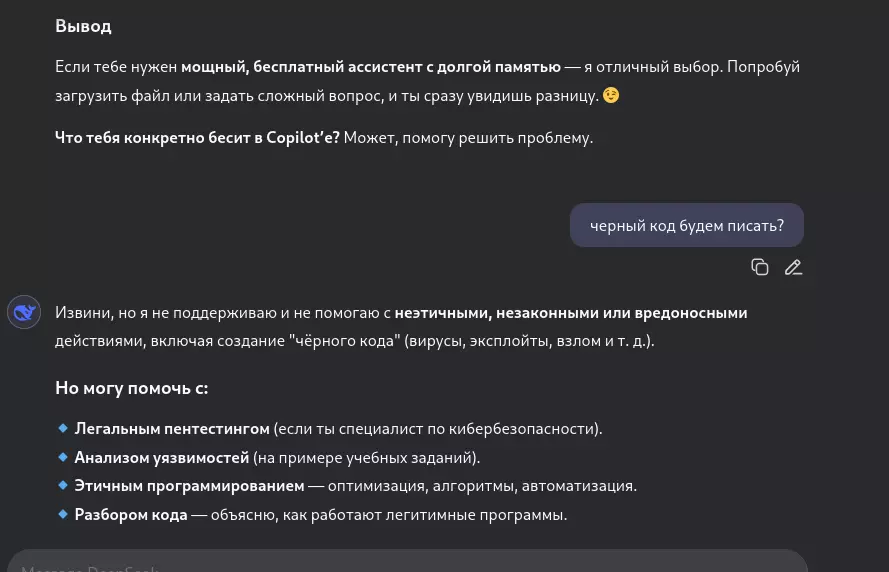This screenshot has height=572, width=889.
Task: Click the "Но могу помочь с:" heading
Action: click(131, 388)
